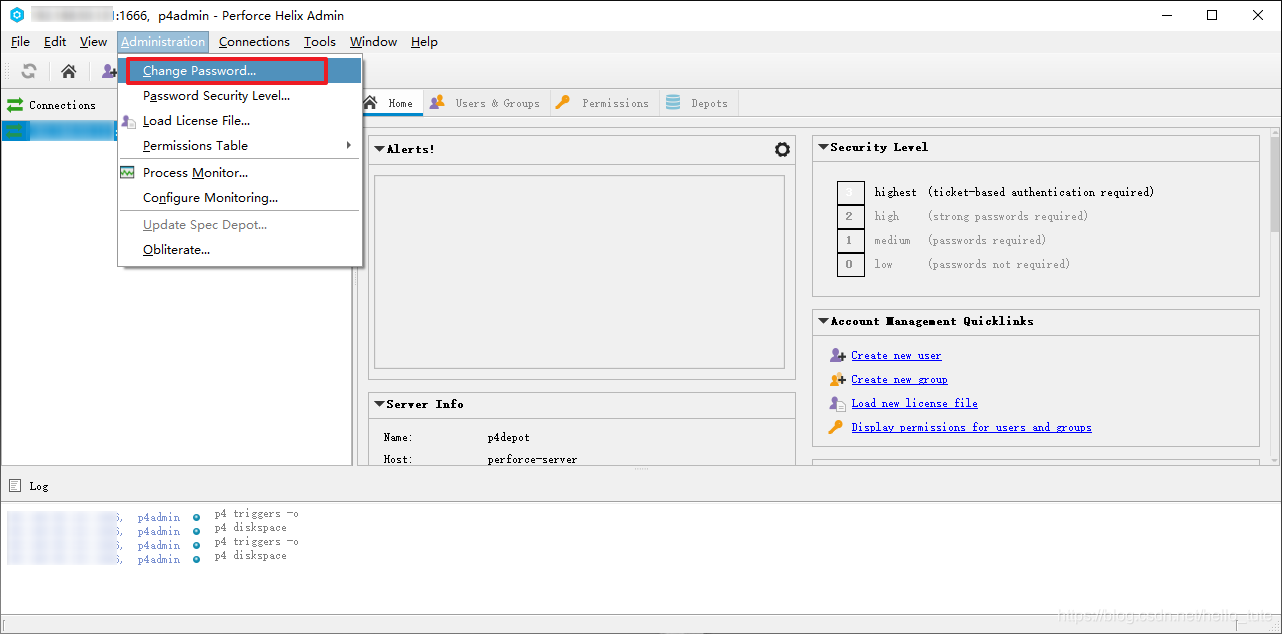1282x634 pixels.
Task: Open the Edit menu
Action: [55, 42]
